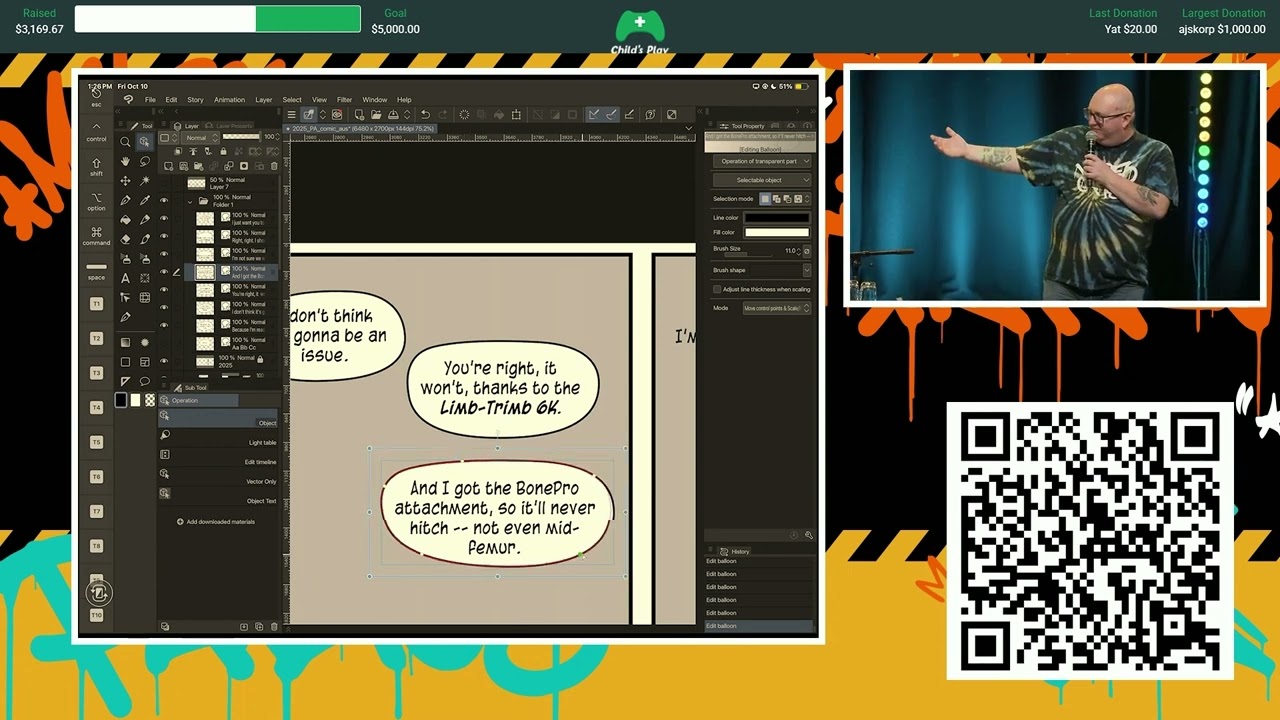The image size is (1280, 720).
Task: Click the layer opacity slider
Action: pyautogui.click(x=241, y=137)
